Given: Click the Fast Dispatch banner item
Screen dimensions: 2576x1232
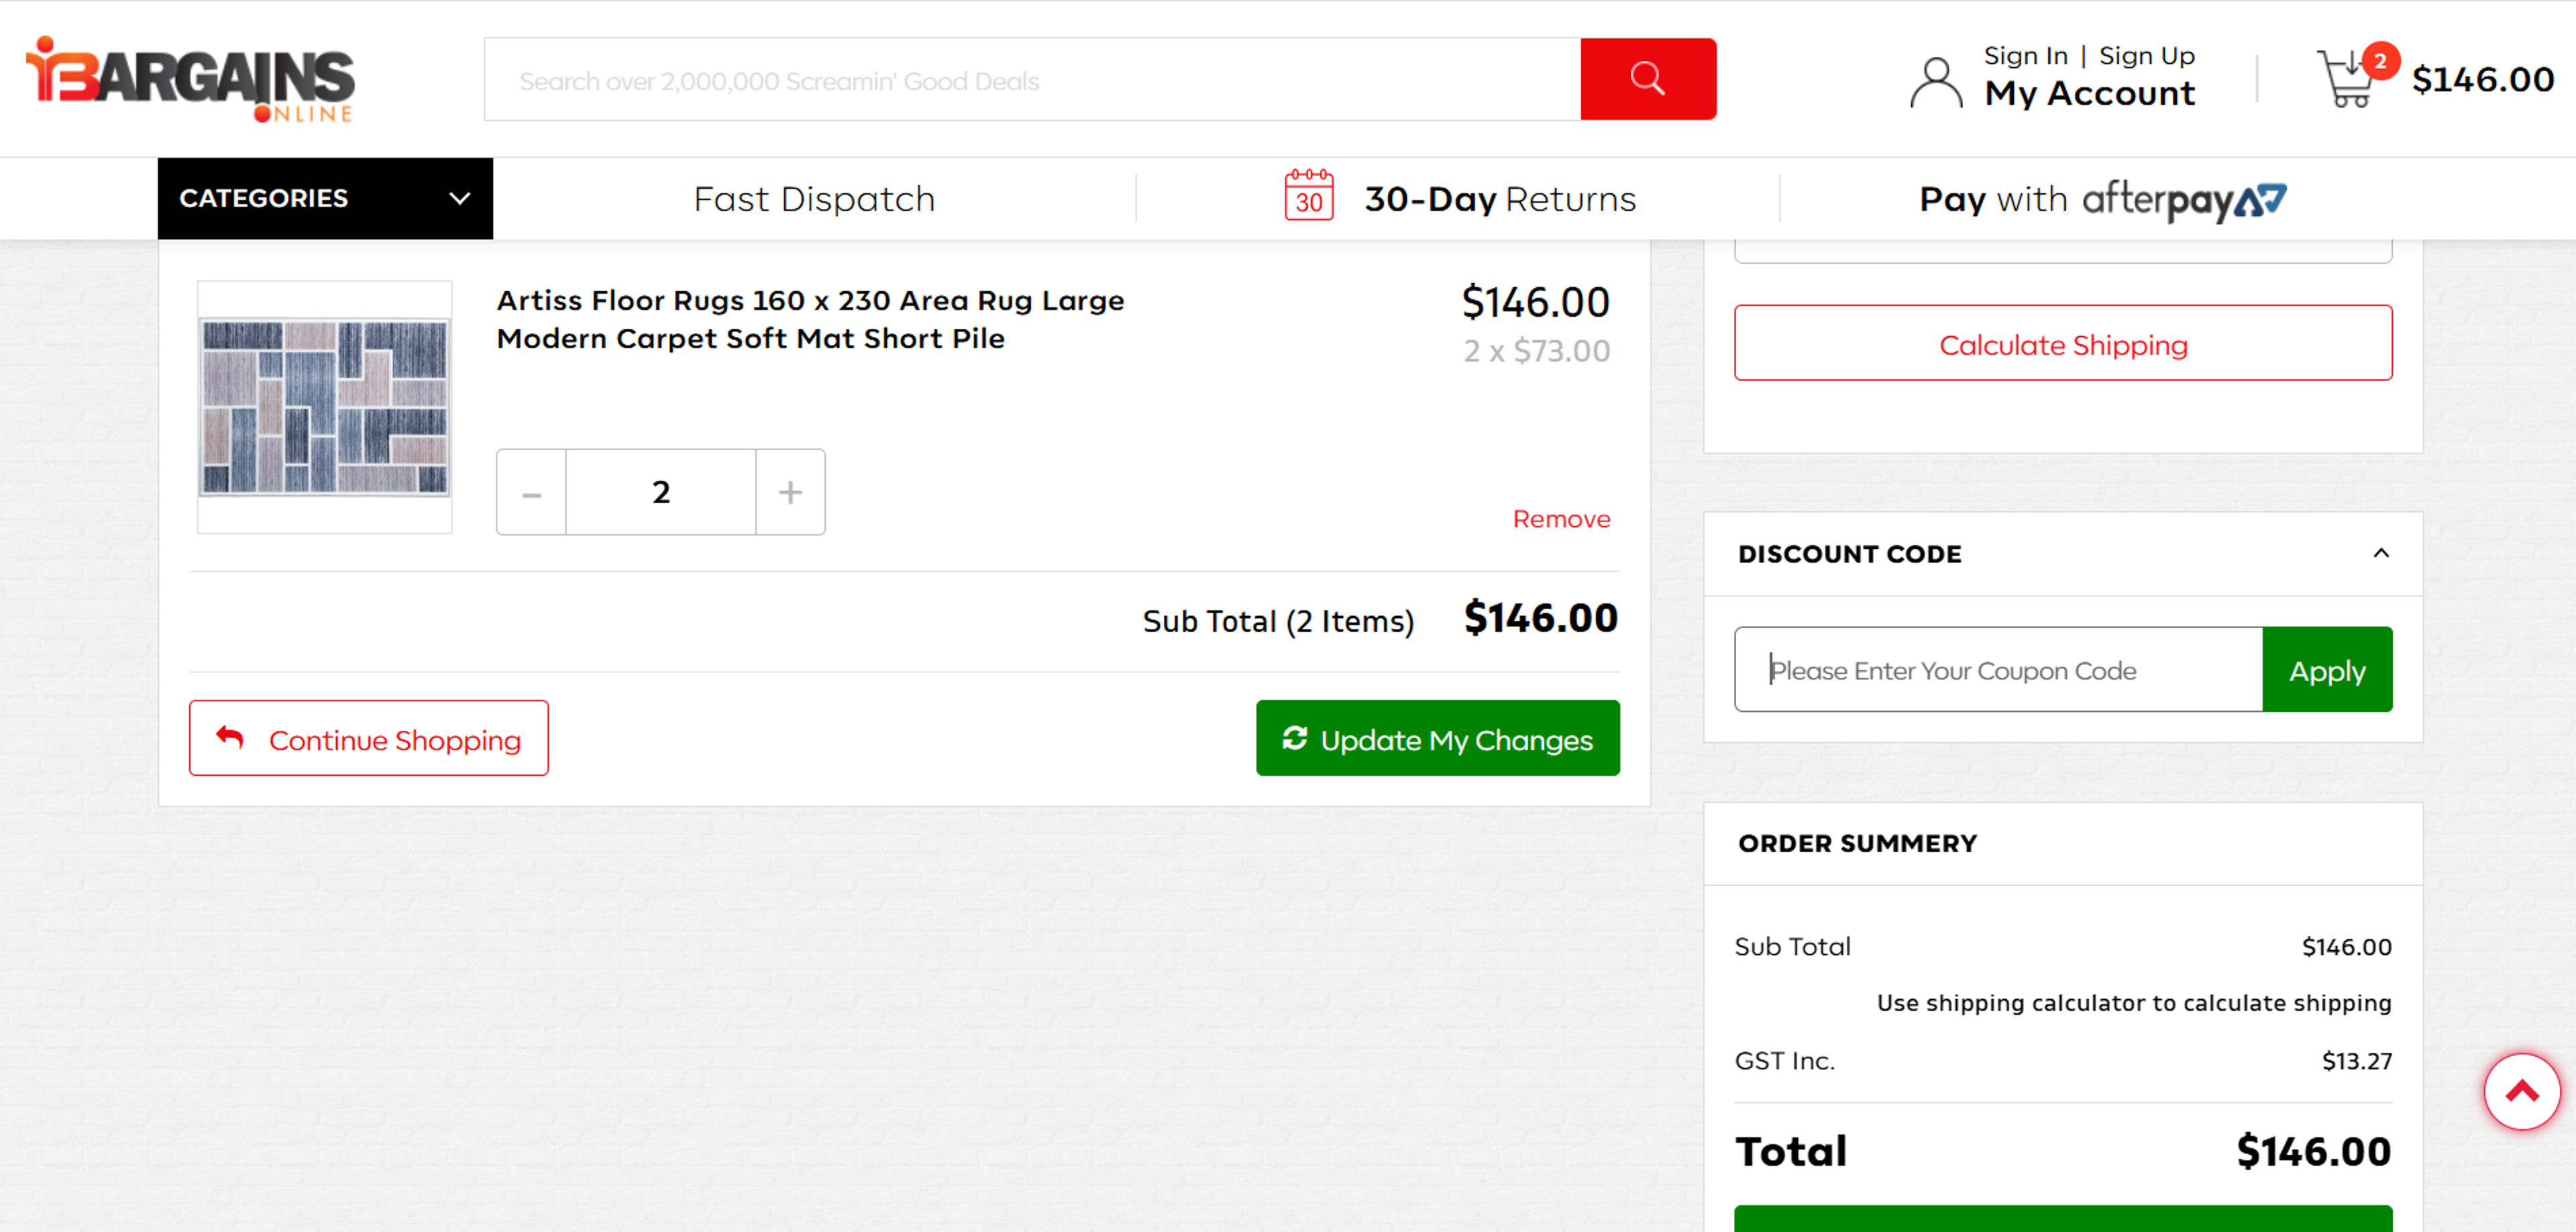Looking at the screenshot, I should click(x=814, y=198).
